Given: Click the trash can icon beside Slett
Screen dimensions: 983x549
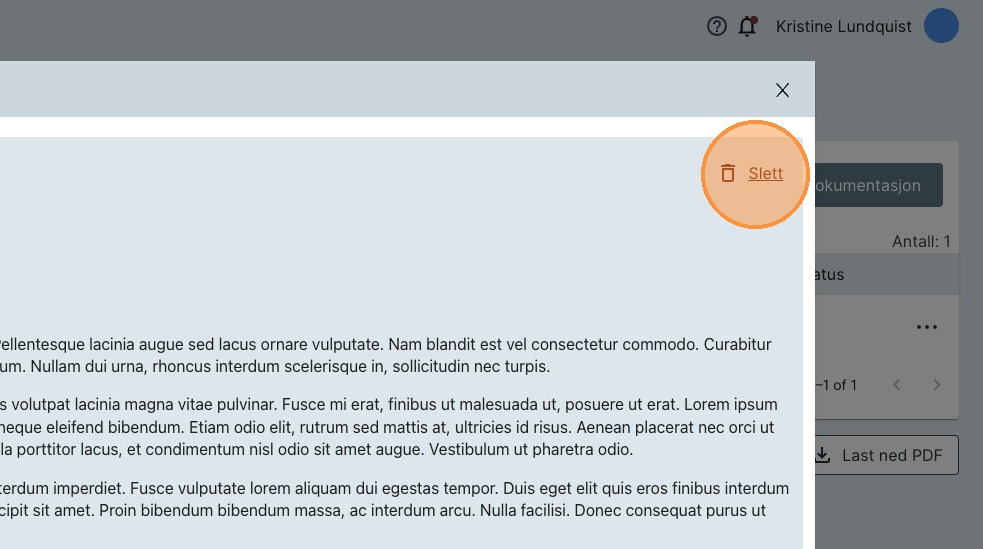Looking at the screenshot, I should [728, 174].
